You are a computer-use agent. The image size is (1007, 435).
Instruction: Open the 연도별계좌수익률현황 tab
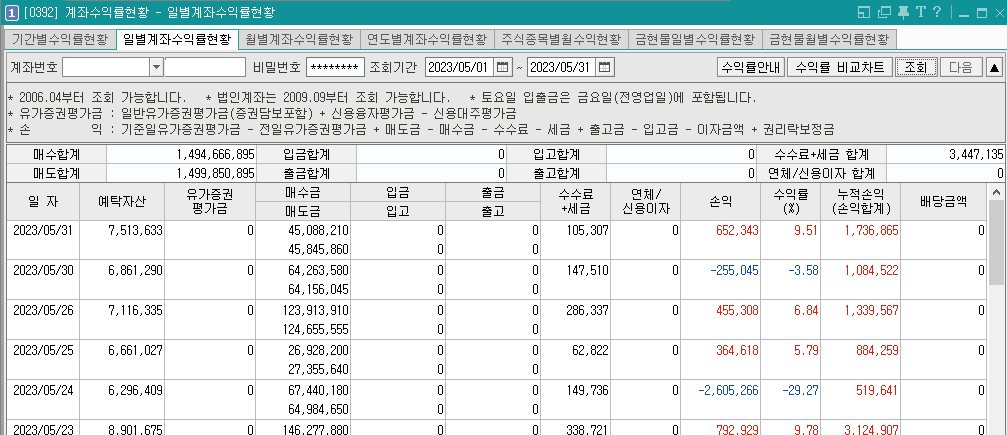coord(427,40)
